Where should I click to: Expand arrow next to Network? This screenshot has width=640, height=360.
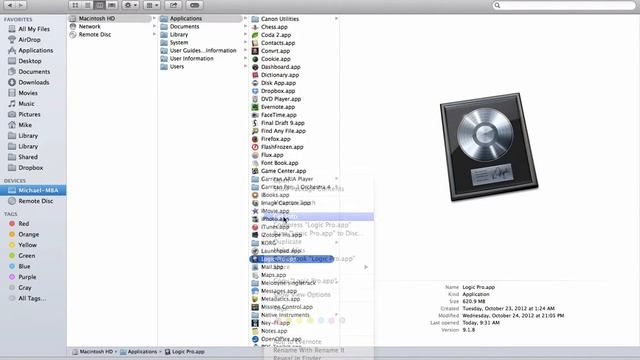coord(154,26)
